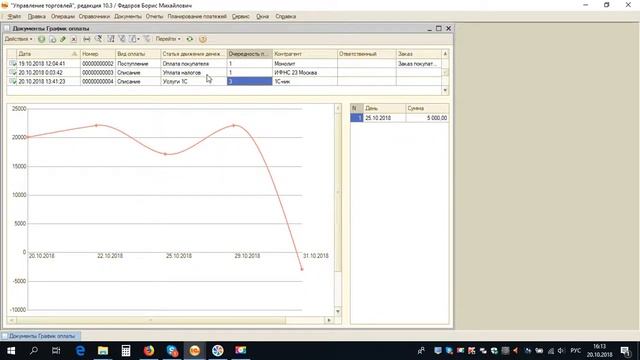The image size is (640, 360).
Task: Open Skype from the taskbar
Action: click(172, 351)
